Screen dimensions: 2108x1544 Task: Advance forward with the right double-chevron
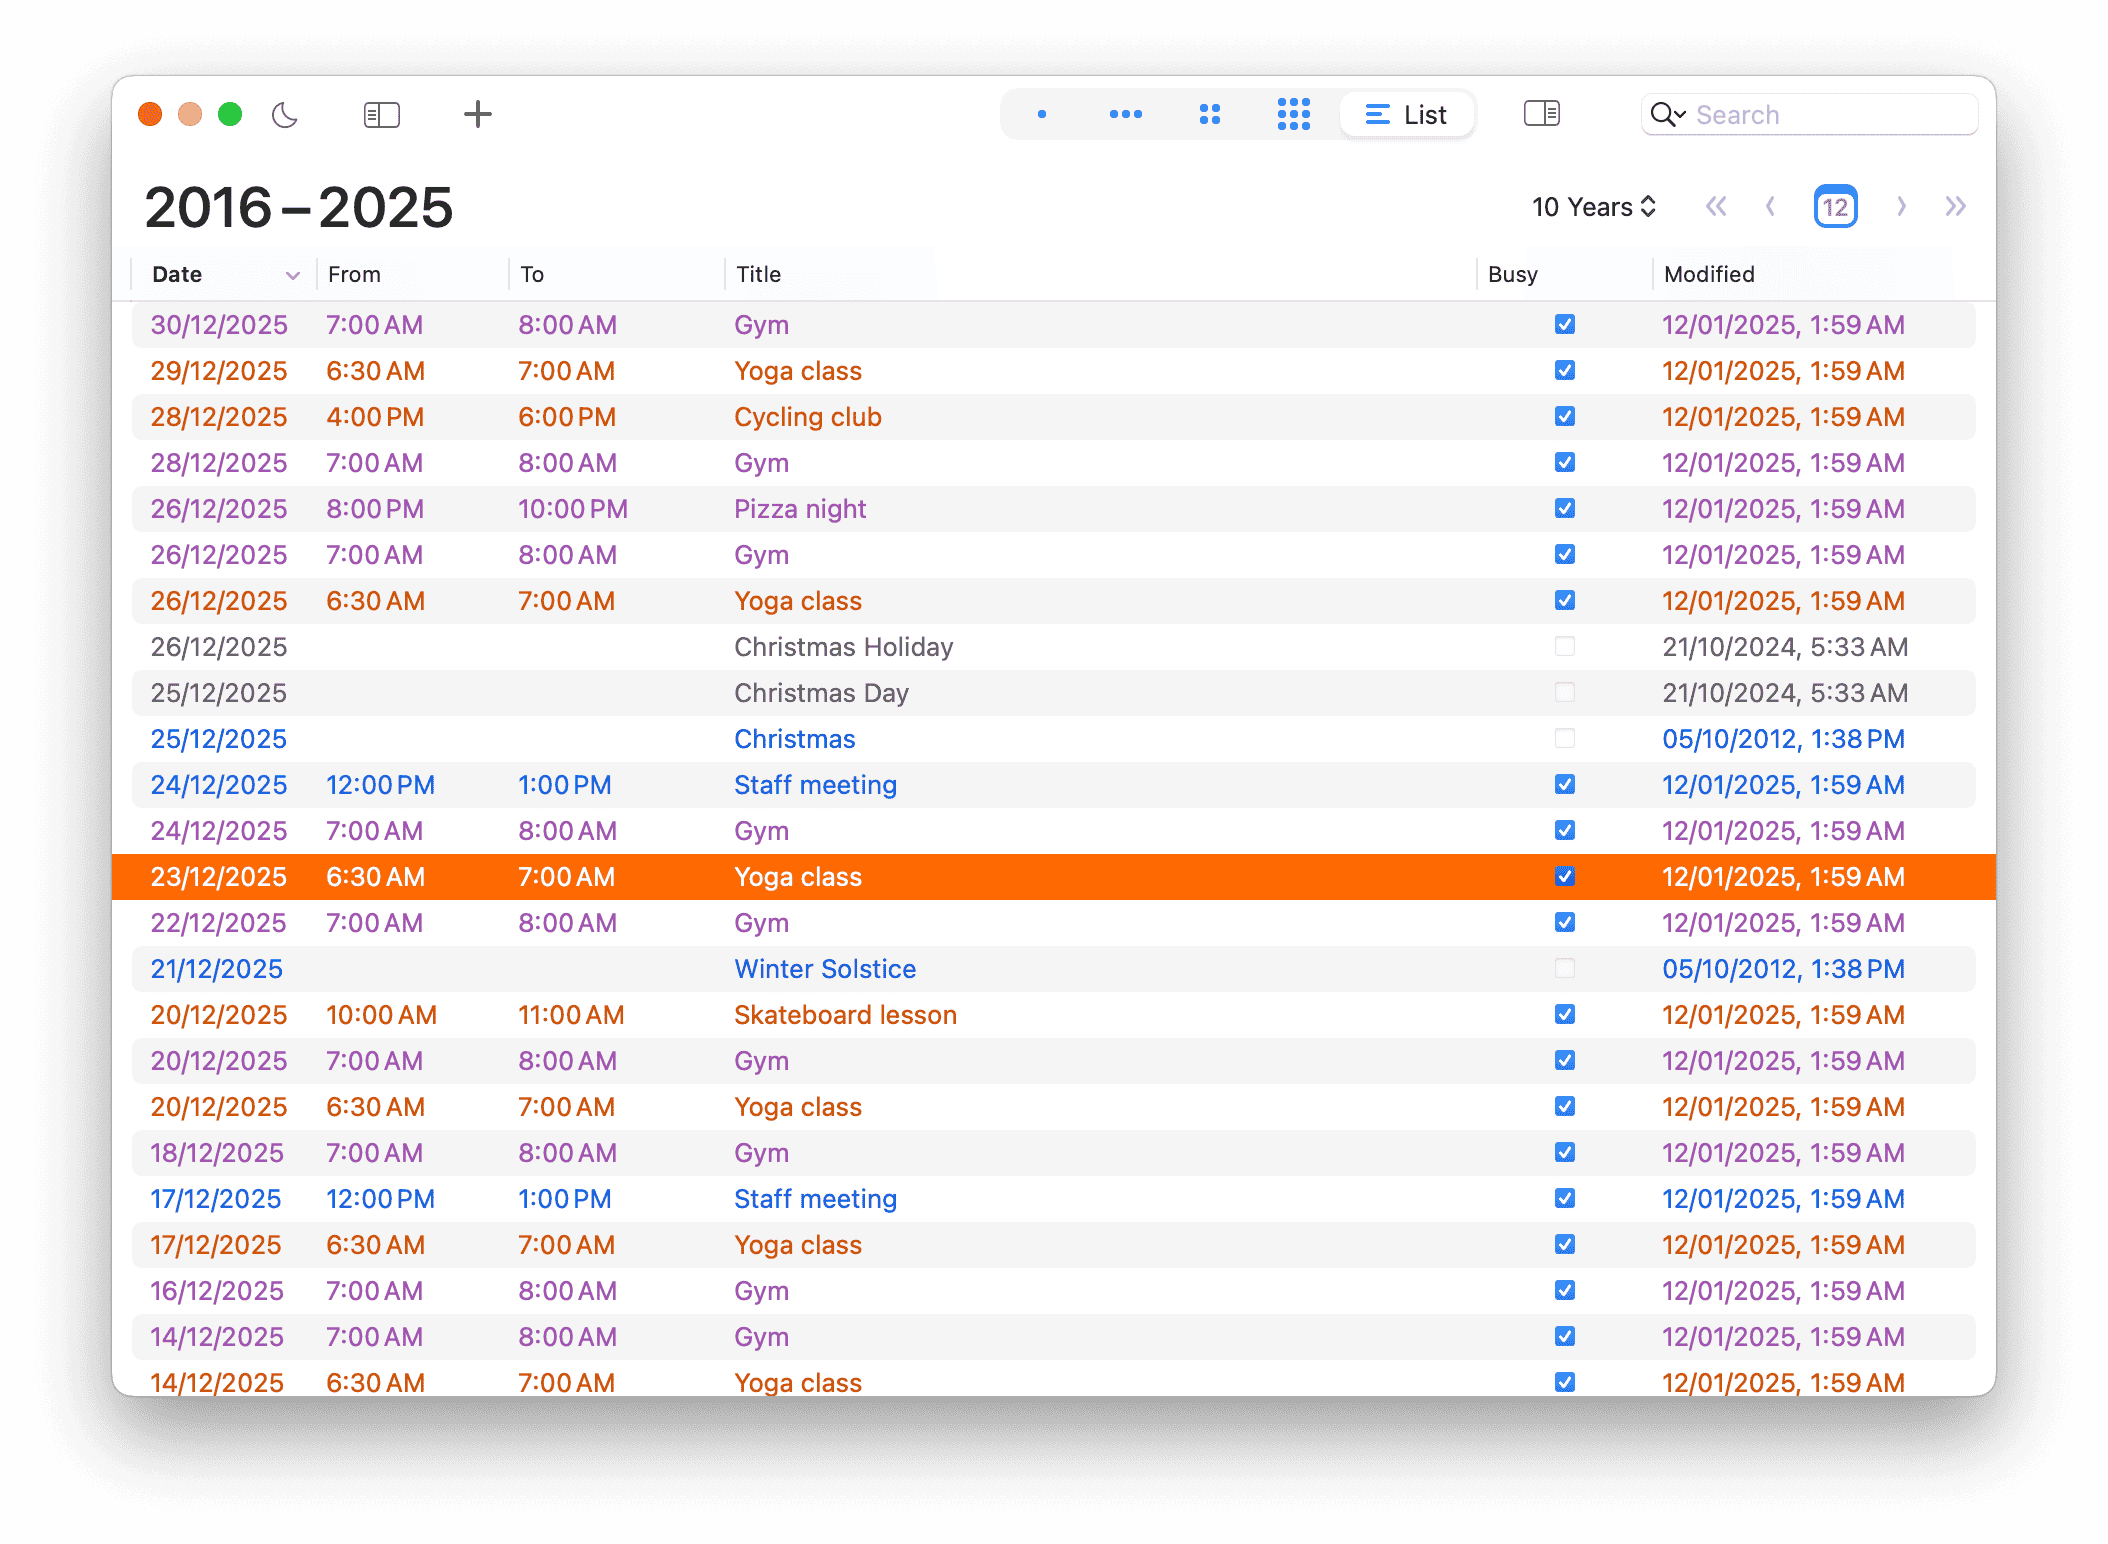click(1955, 206)
